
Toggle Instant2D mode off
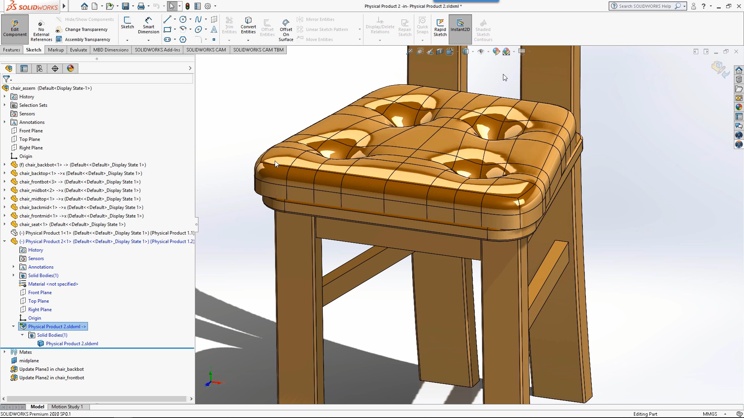460,26
